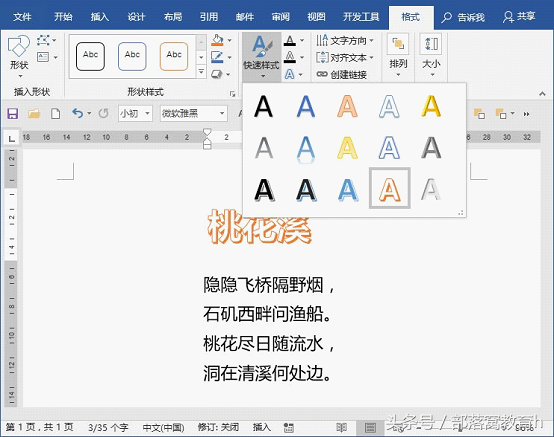Image resolution: width=554 pixels, height=437 pixels.
Task: Click the Text Effects glowing A icon
Action: pyautogui.click(x=290, y=74)
